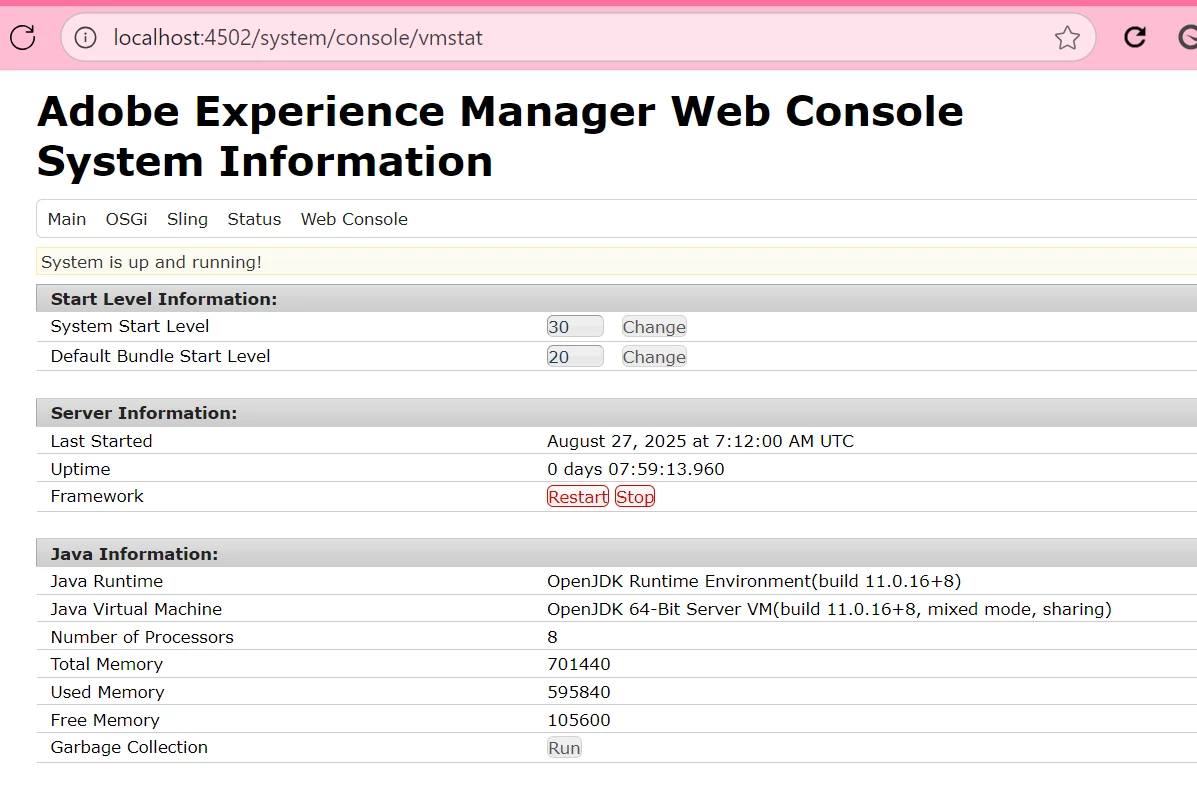Click the System Start Level input field

(x=575, y=327)
